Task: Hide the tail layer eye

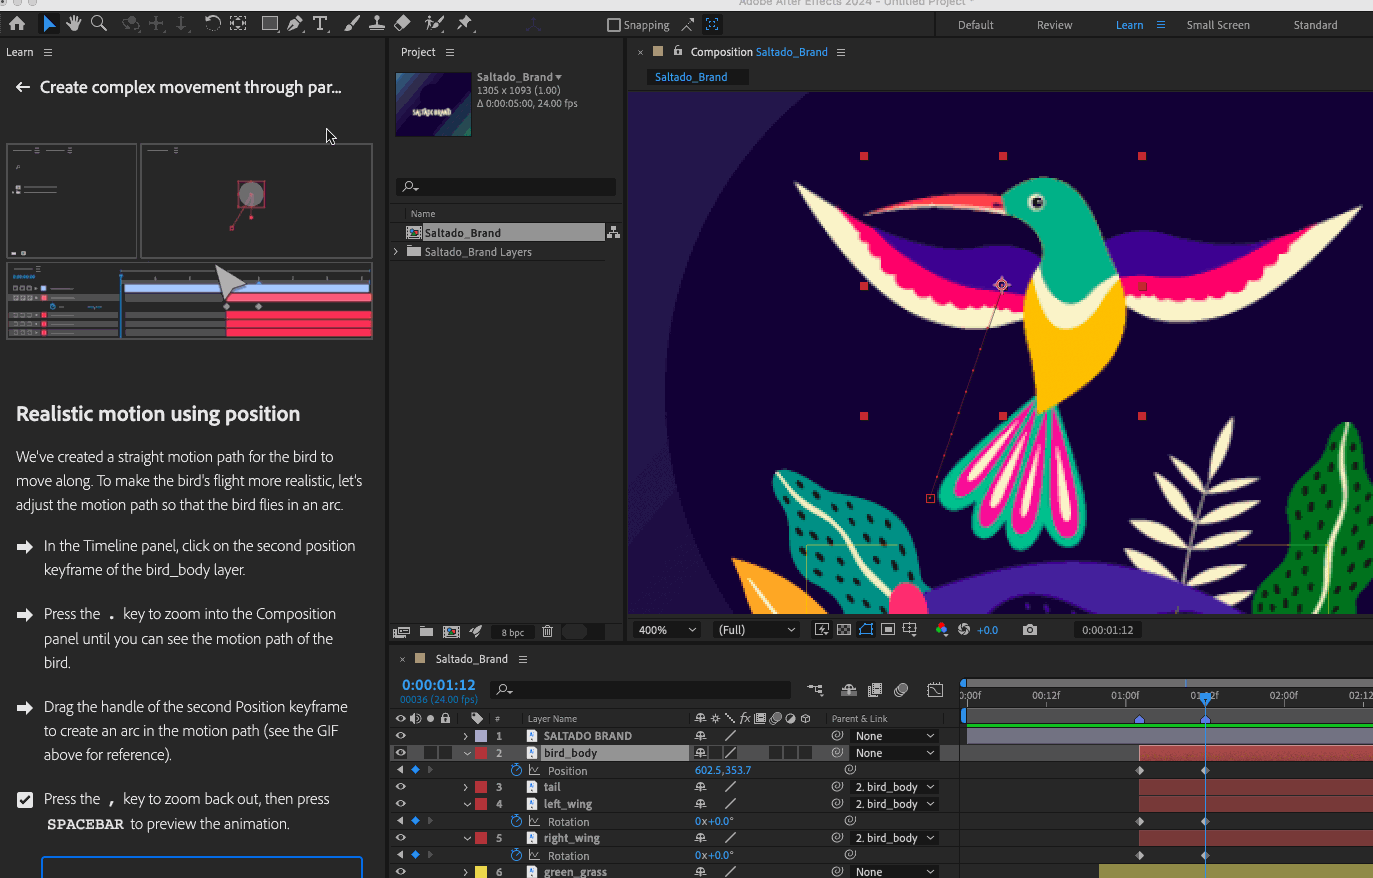Action: [401, 787]
